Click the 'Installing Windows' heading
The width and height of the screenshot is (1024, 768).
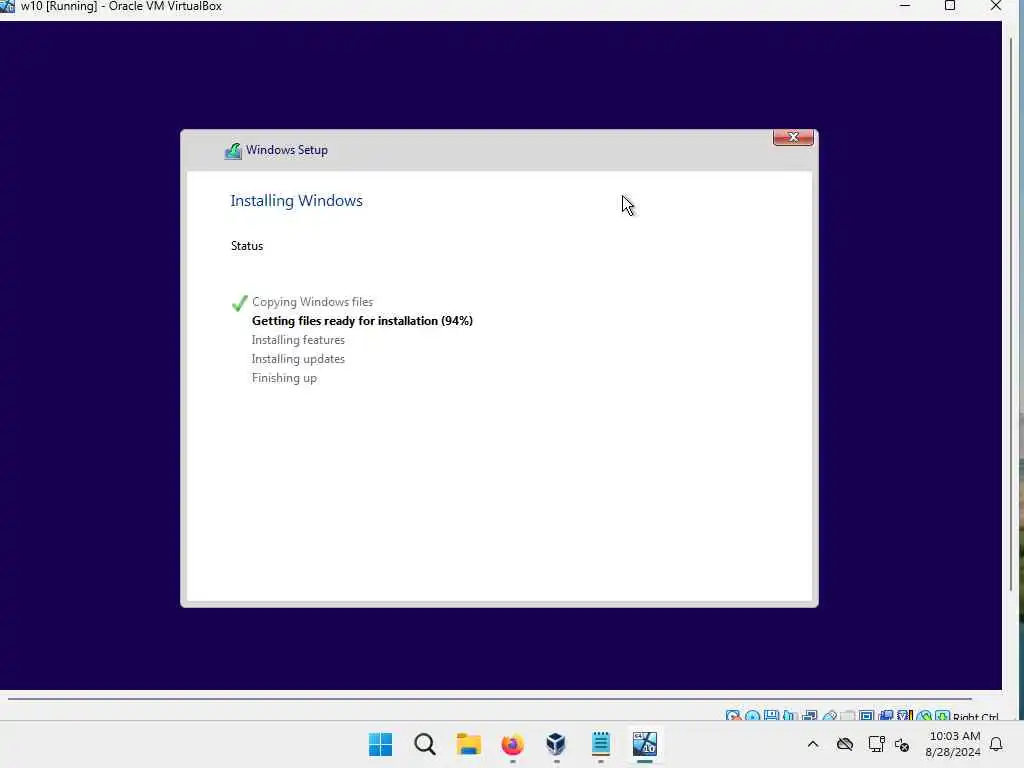(296, 201)
